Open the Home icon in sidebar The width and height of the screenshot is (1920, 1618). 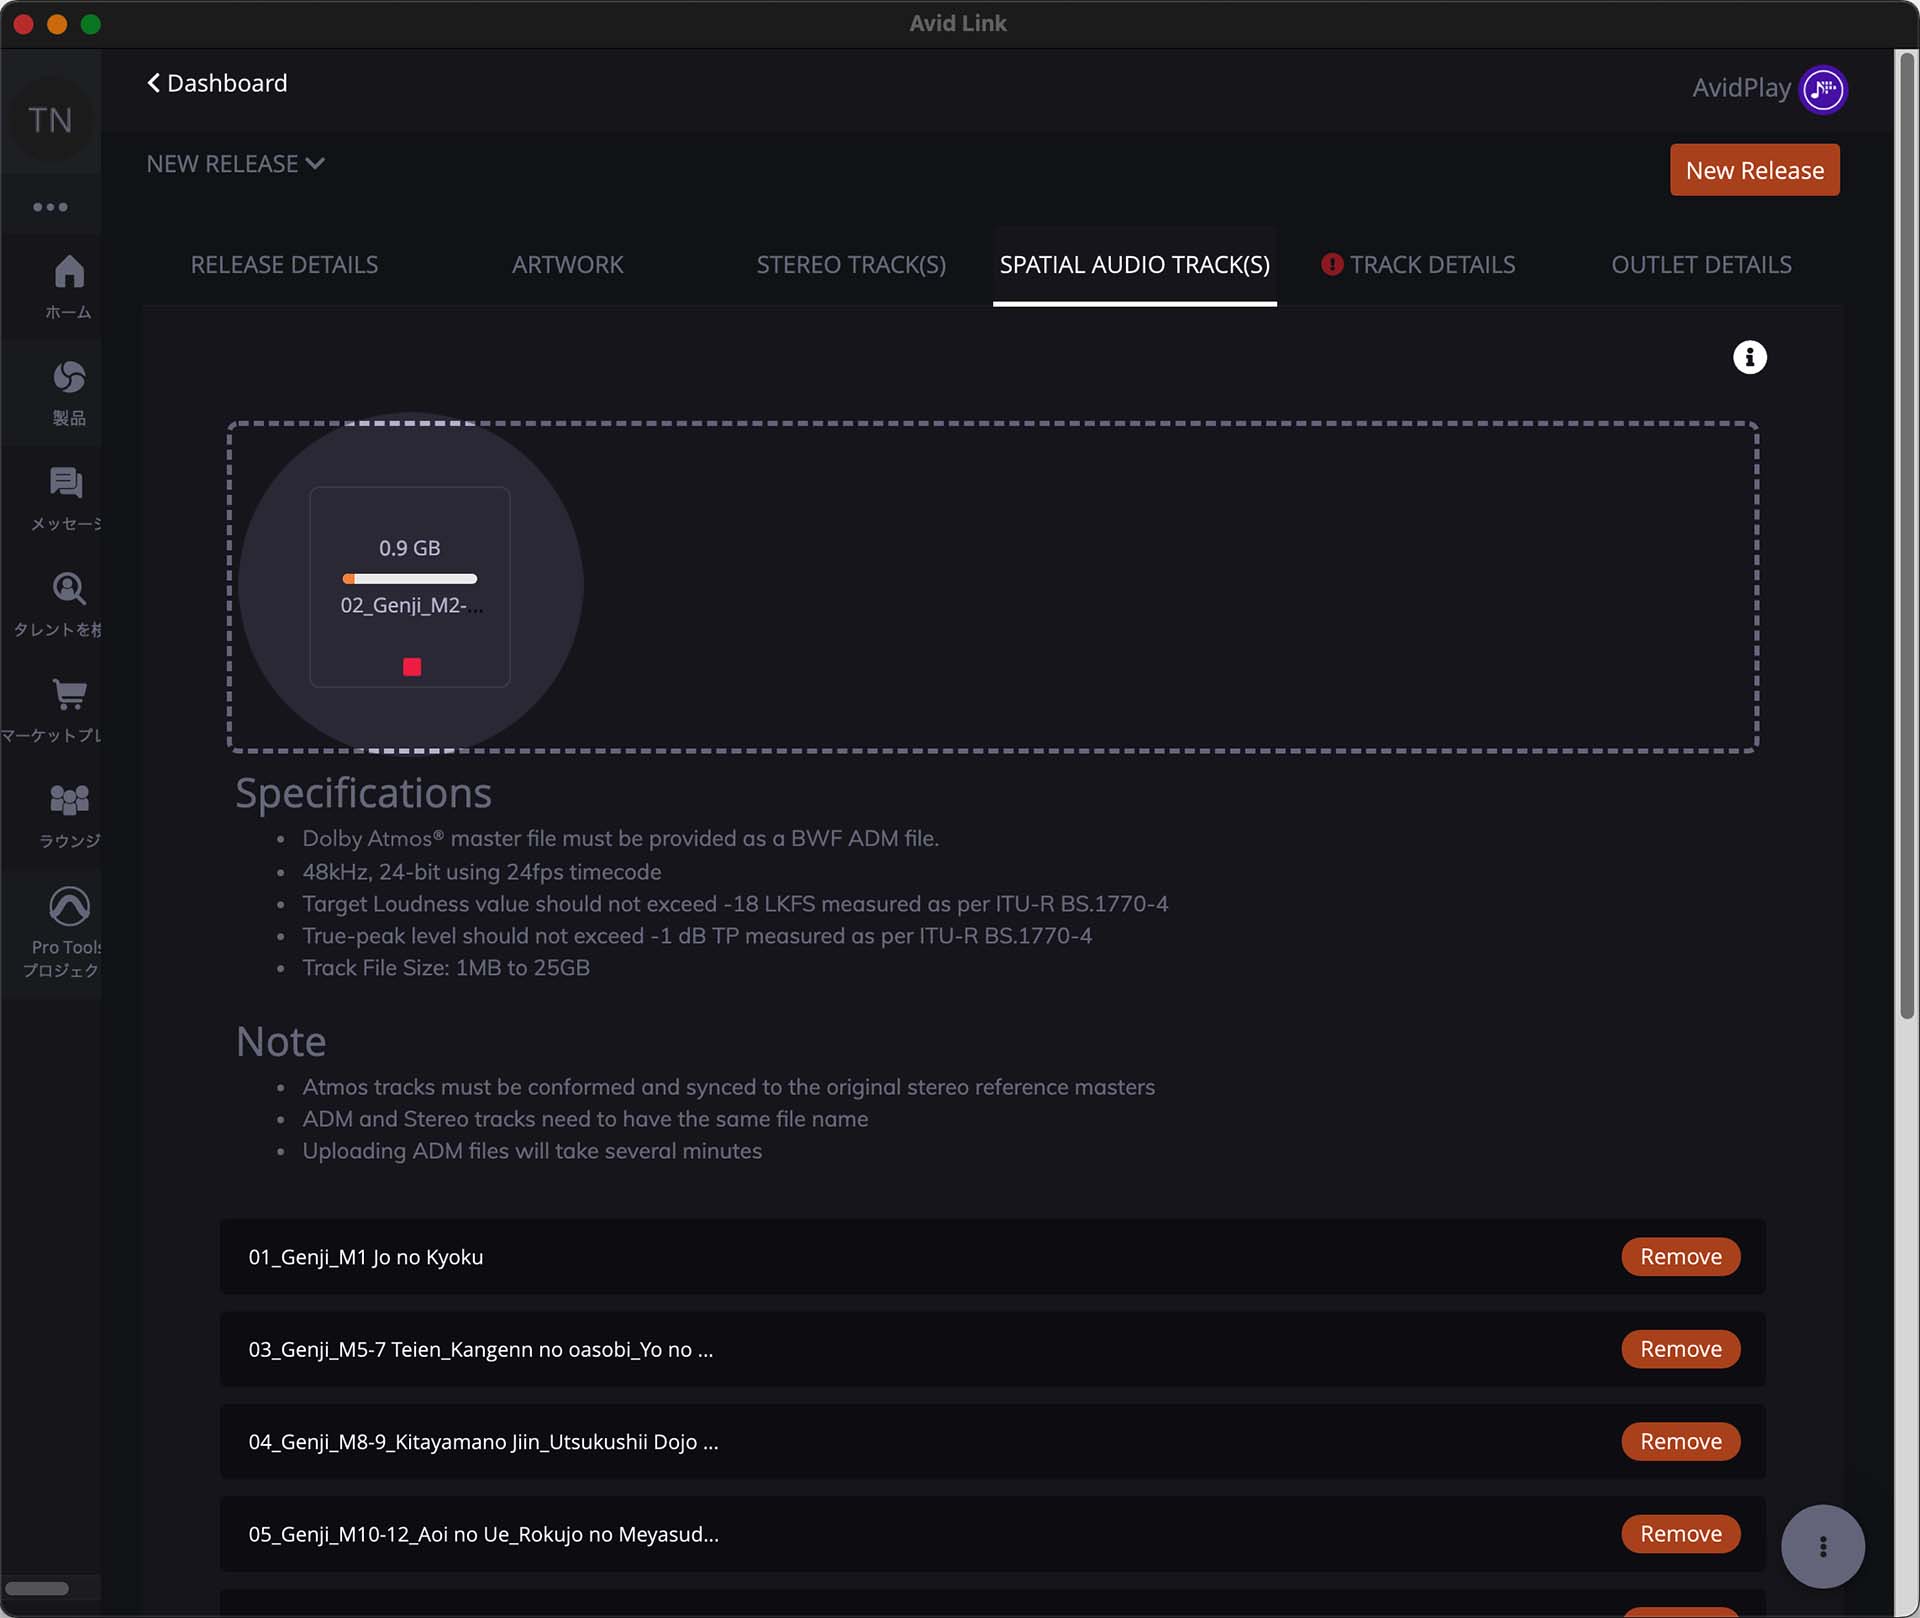[x=68, y=272]
